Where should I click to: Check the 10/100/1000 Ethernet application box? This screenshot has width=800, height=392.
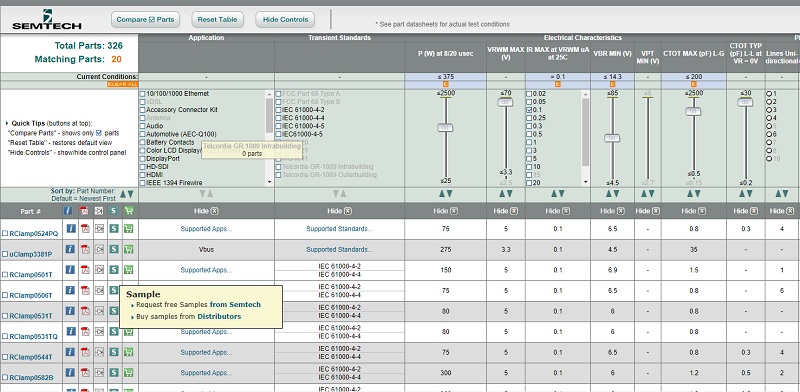[x=143, y=94]
